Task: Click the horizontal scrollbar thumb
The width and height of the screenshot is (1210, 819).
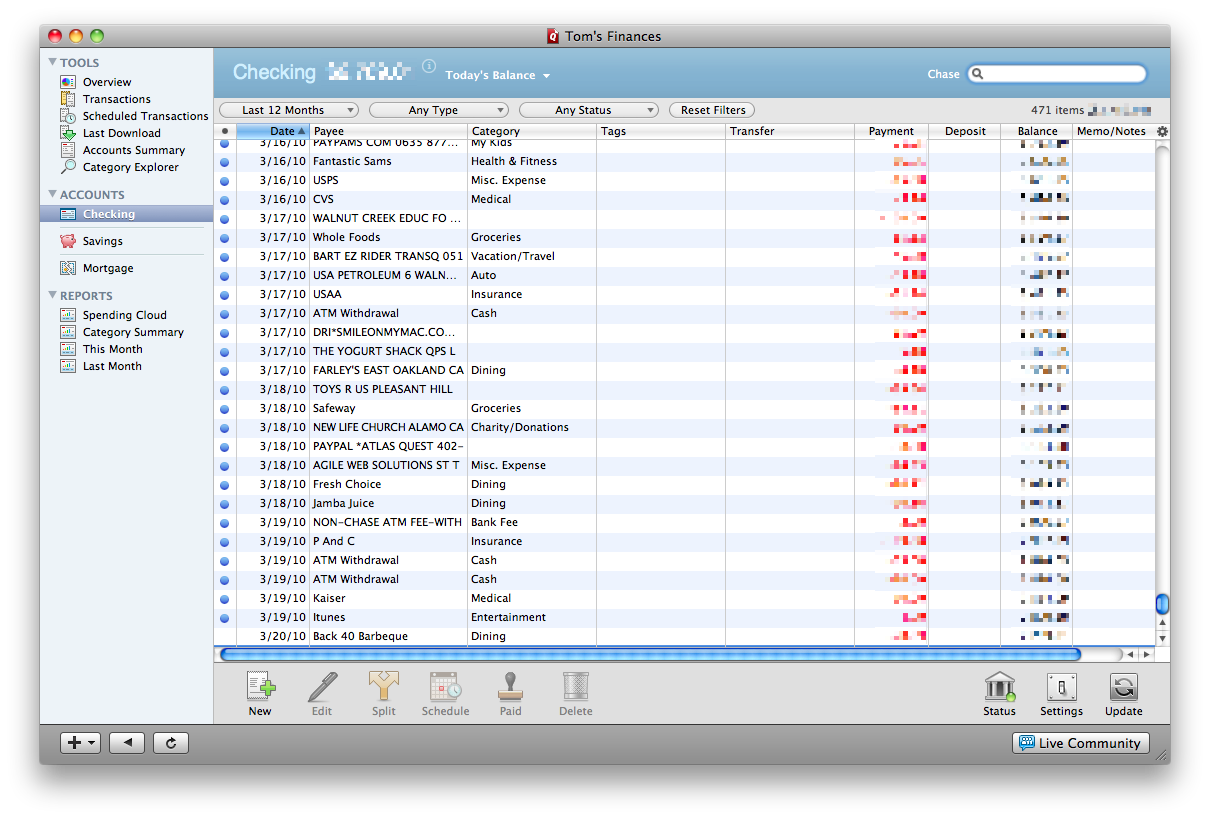Action: [650, 654]
